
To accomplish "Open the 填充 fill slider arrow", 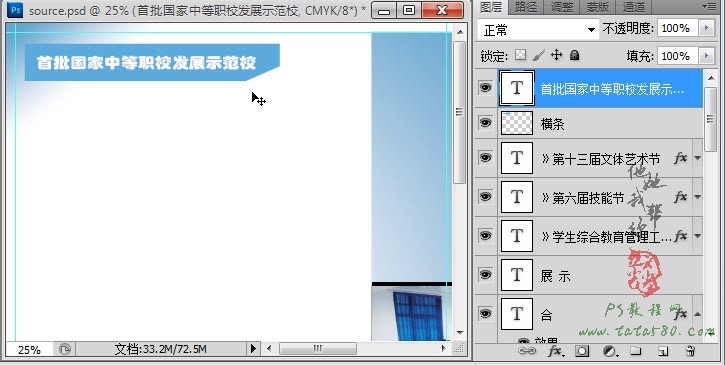I will point(706,56).
